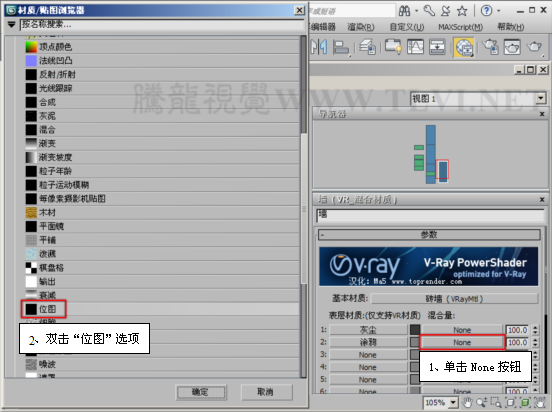
Task: Select the 粒子运动模糊 map entry
Action: pos(162,185)
